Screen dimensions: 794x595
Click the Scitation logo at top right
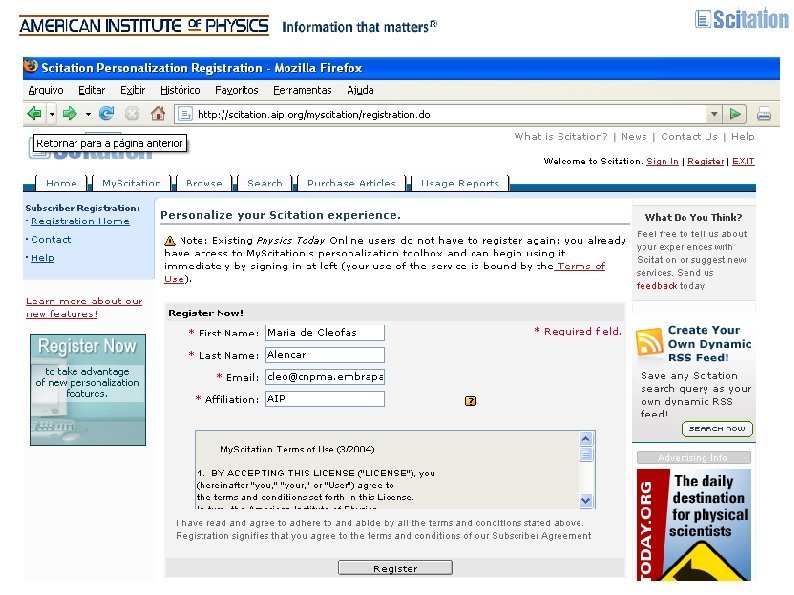pos(742,20)
